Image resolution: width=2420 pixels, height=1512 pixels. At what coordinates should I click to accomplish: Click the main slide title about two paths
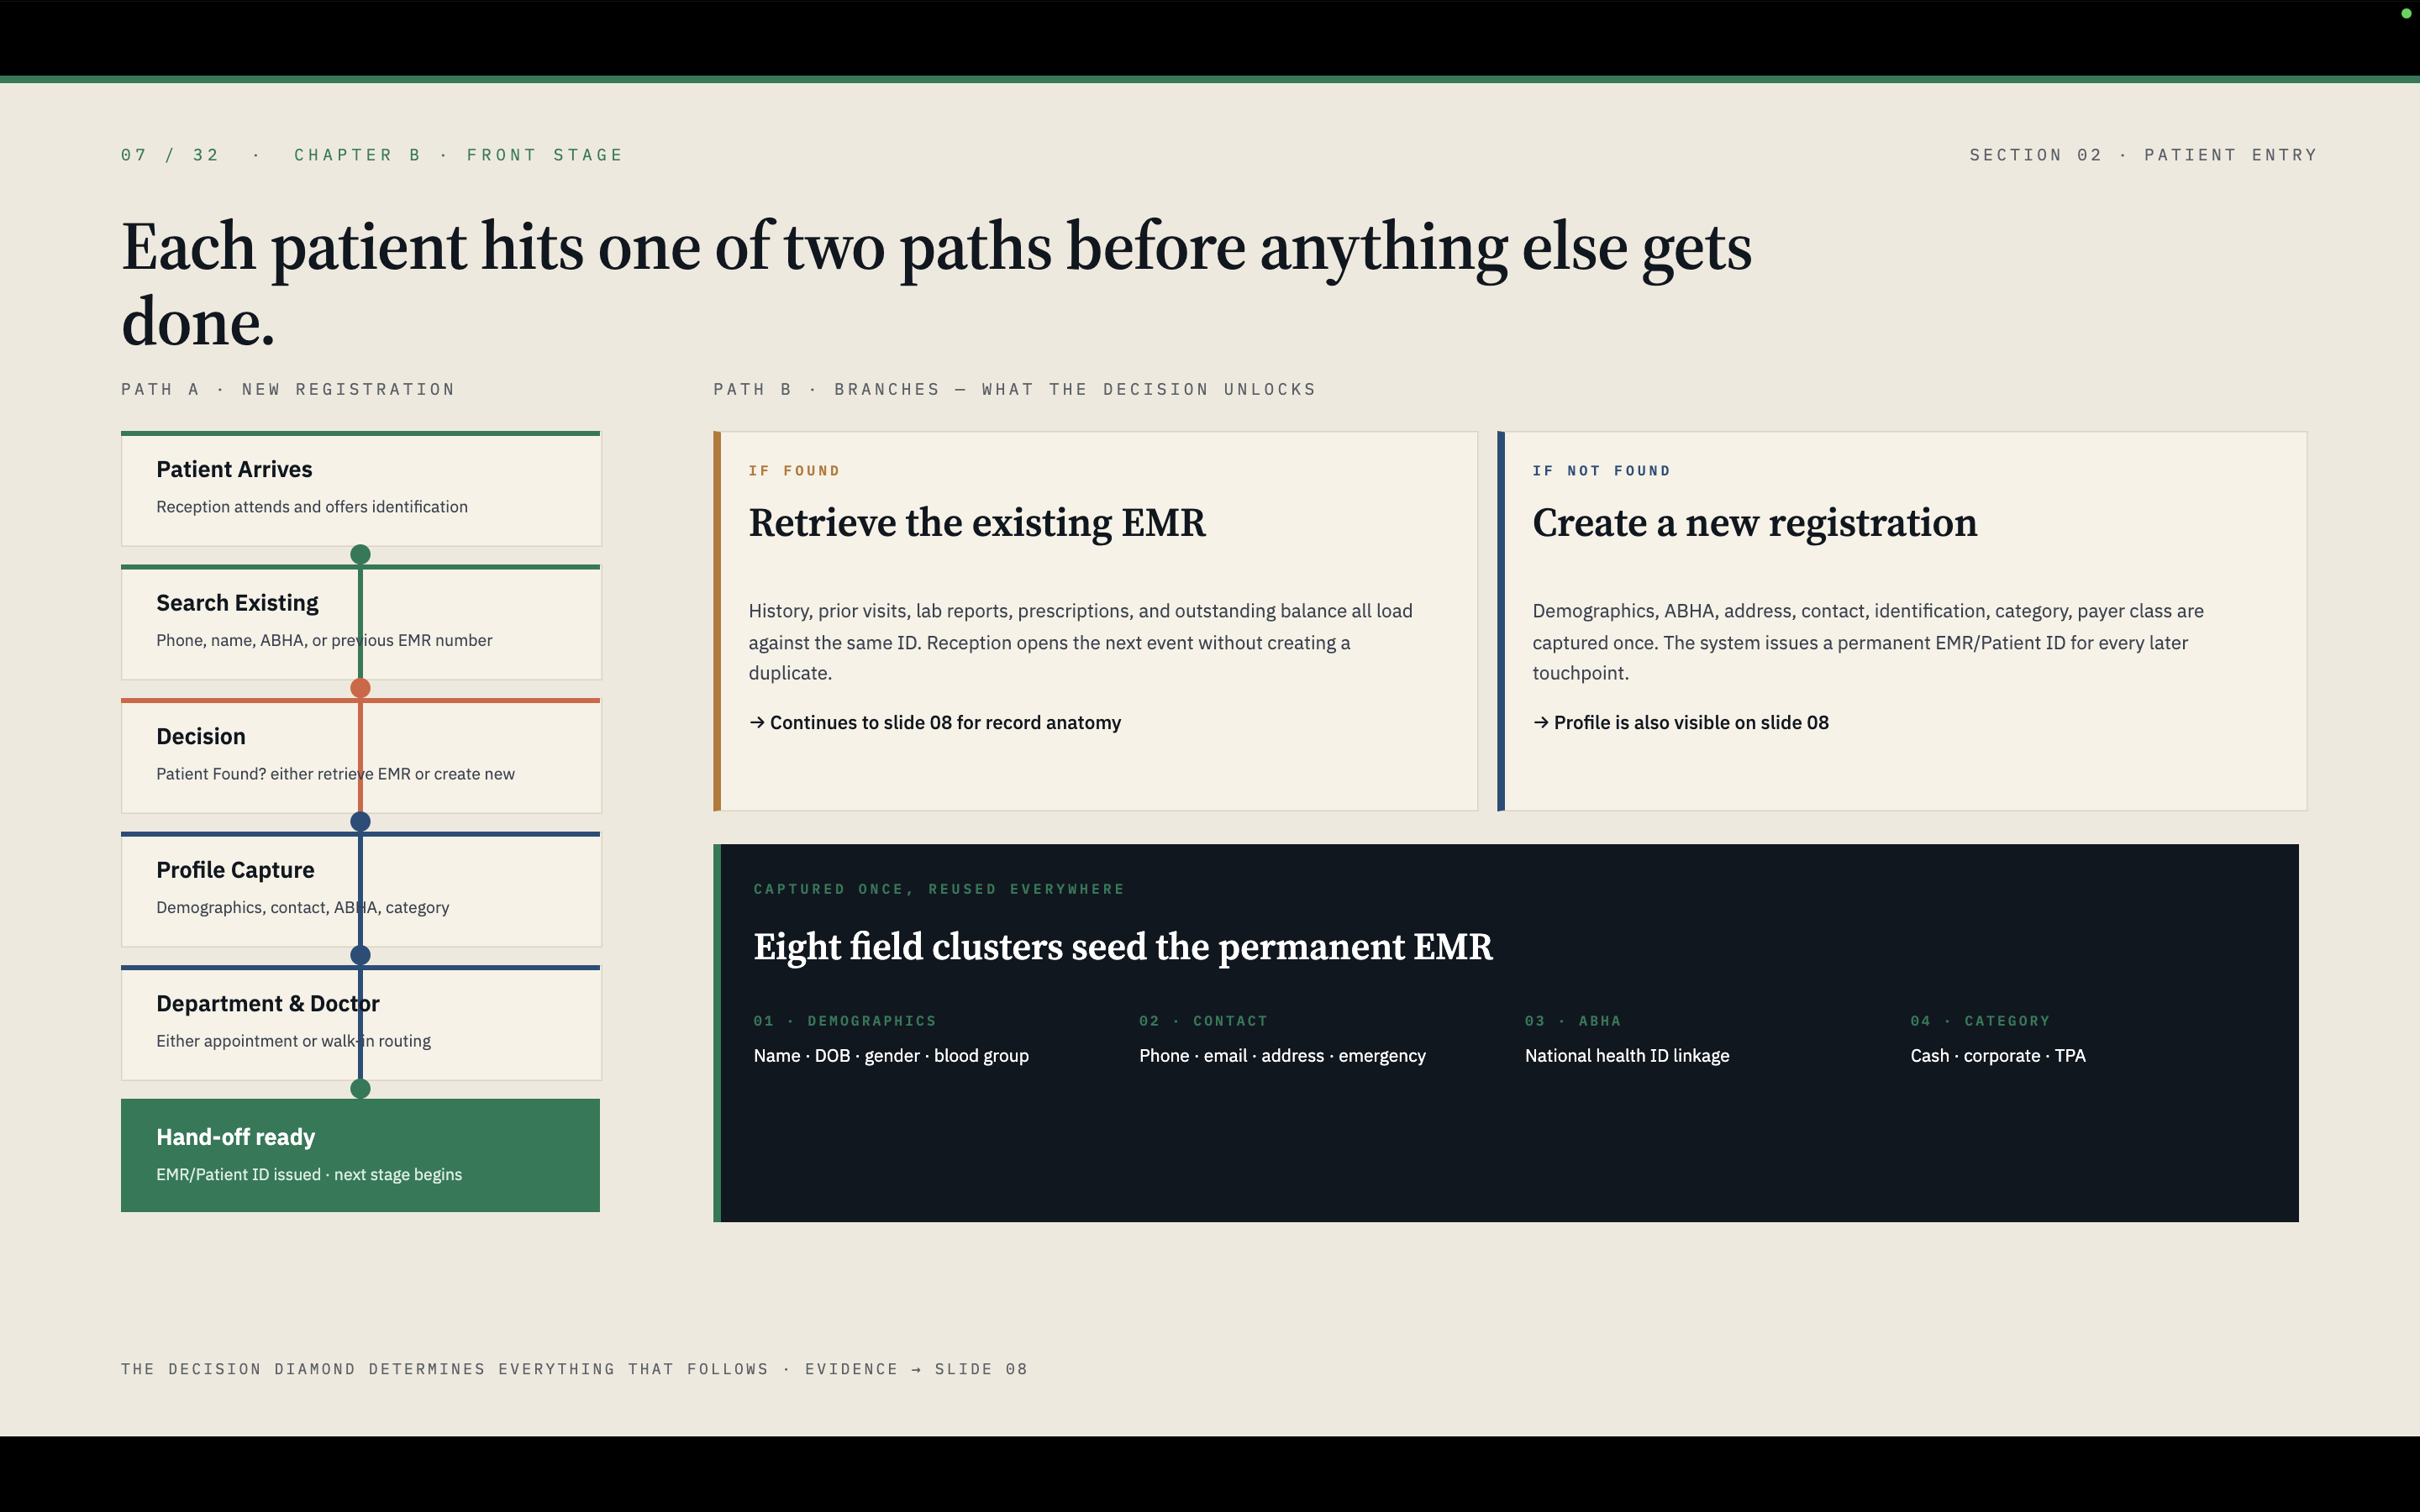pos(936,284)
